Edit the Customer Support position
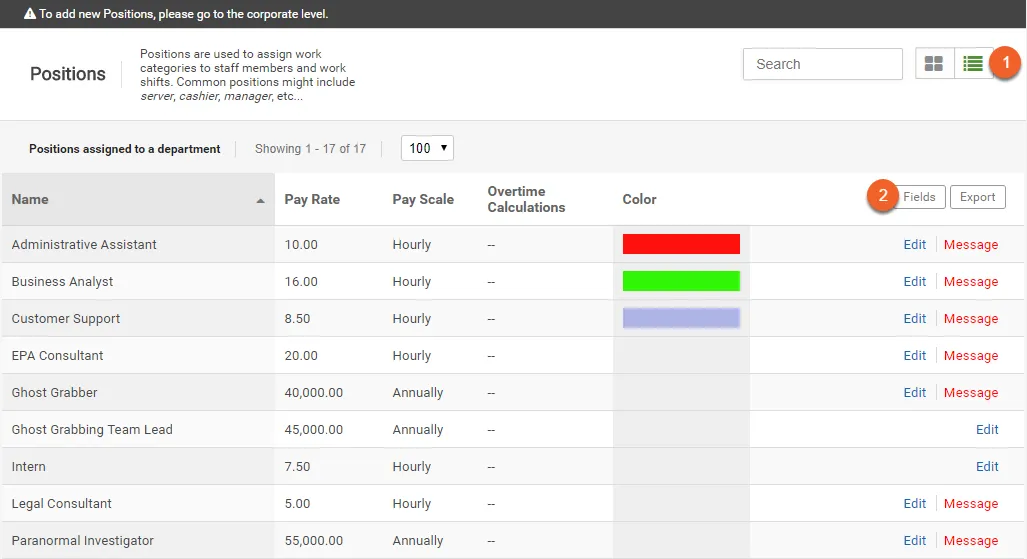 914,318
